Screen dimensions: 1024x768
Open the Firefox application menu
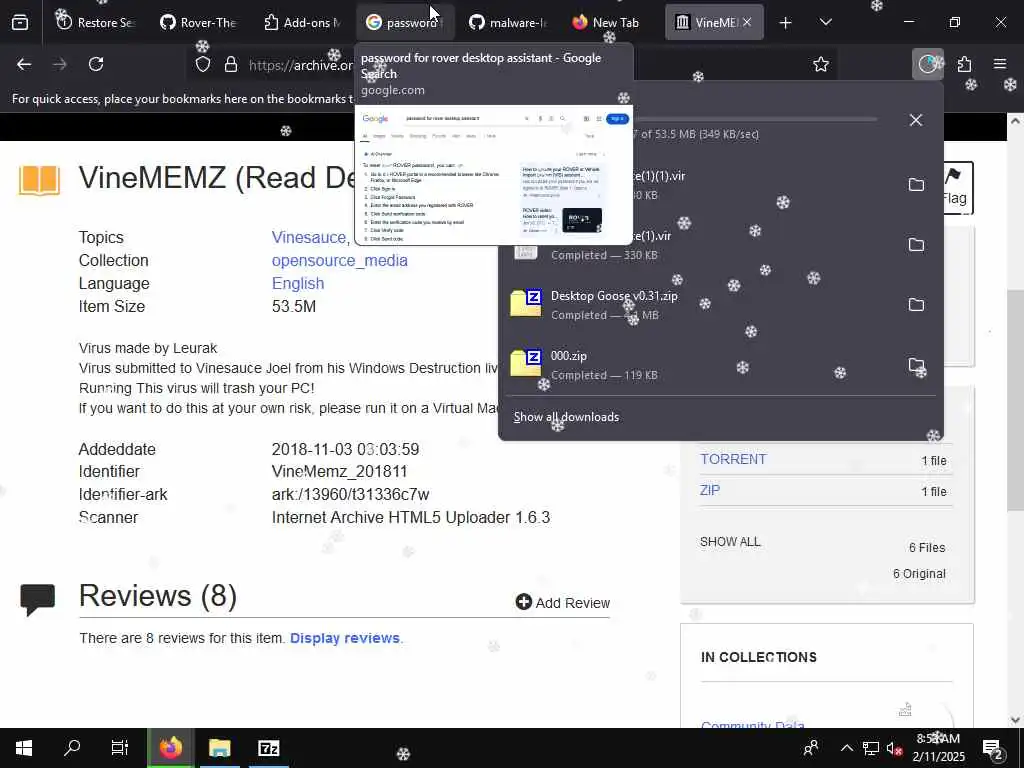[x=1000, y=64]
